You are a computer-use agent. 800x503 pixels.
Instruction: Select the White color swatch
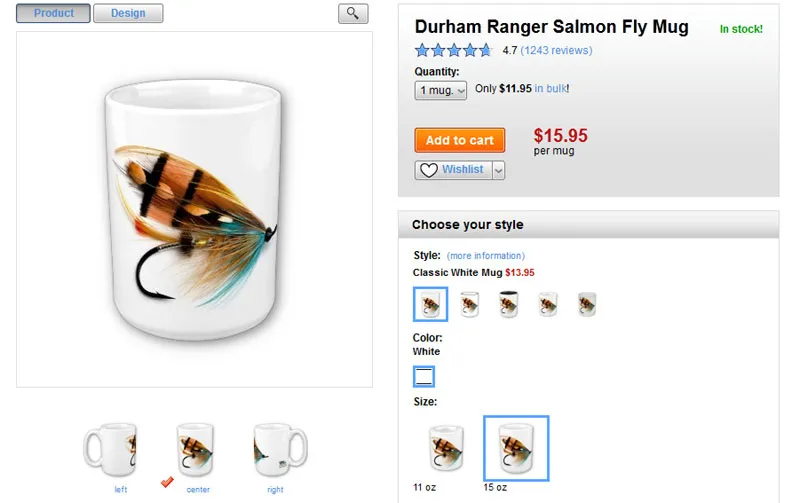tap(424, 376)
